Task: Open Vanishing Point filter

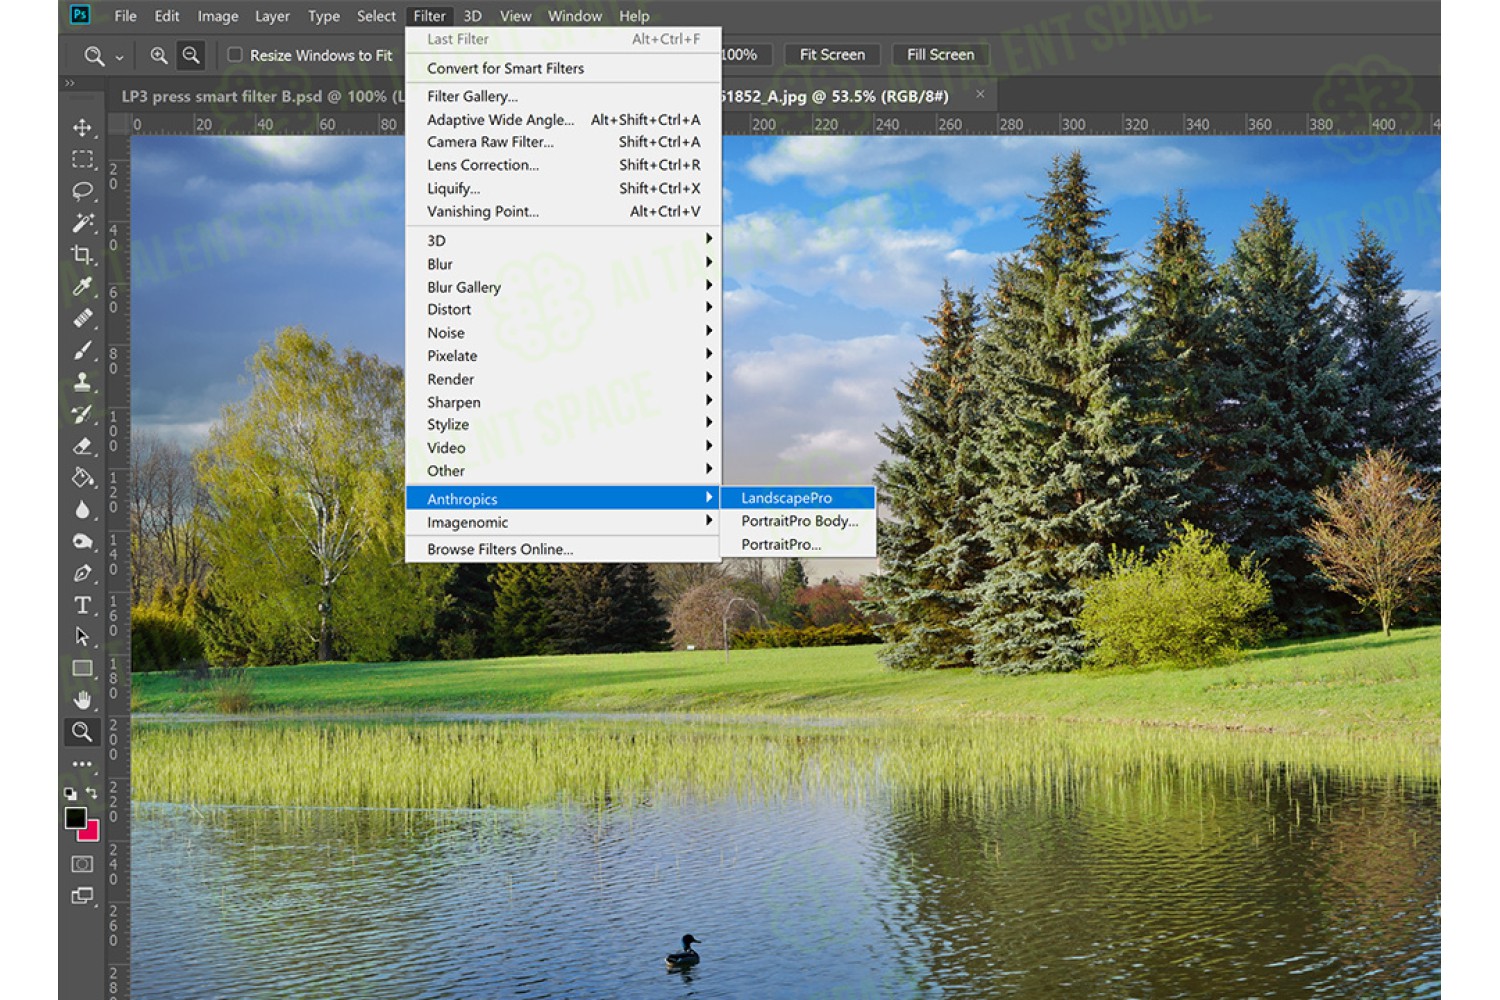Action: pyautogui.click(x=564, y=211)
